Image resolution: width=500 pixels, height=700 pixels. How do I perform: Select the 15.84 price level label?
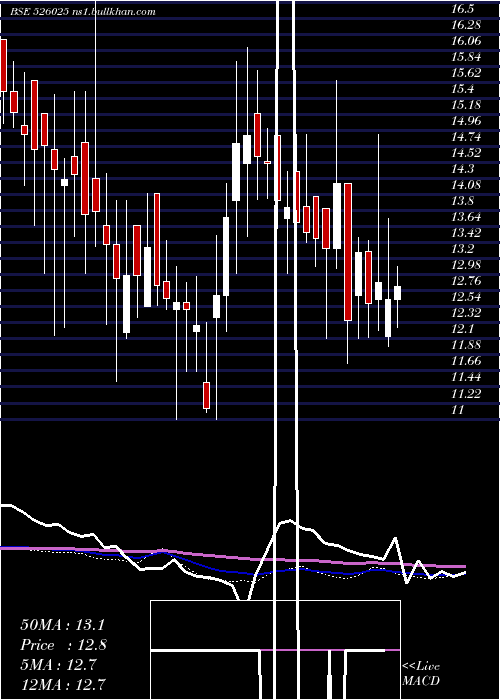[466, 57]
